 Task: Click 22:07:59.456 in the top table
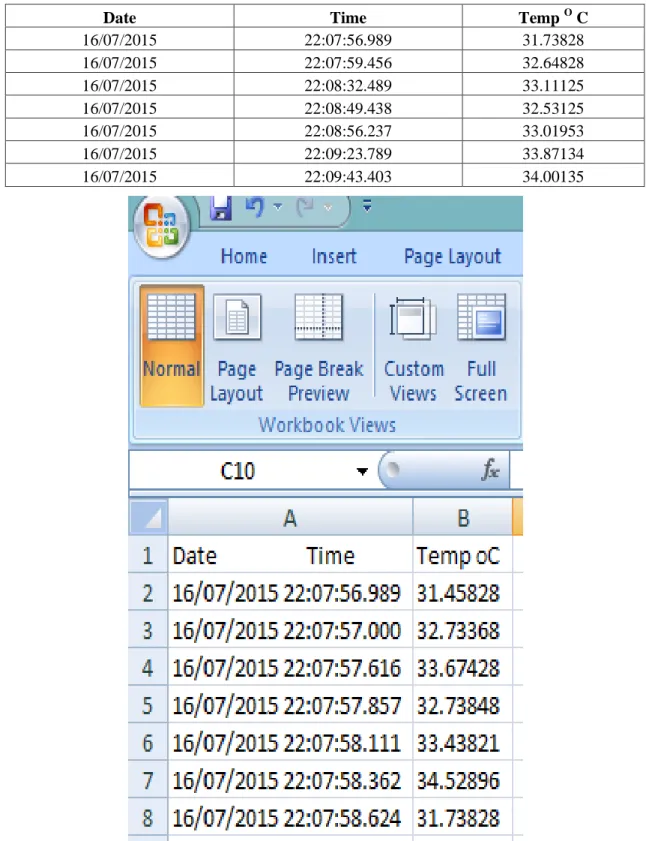point(348,63)
